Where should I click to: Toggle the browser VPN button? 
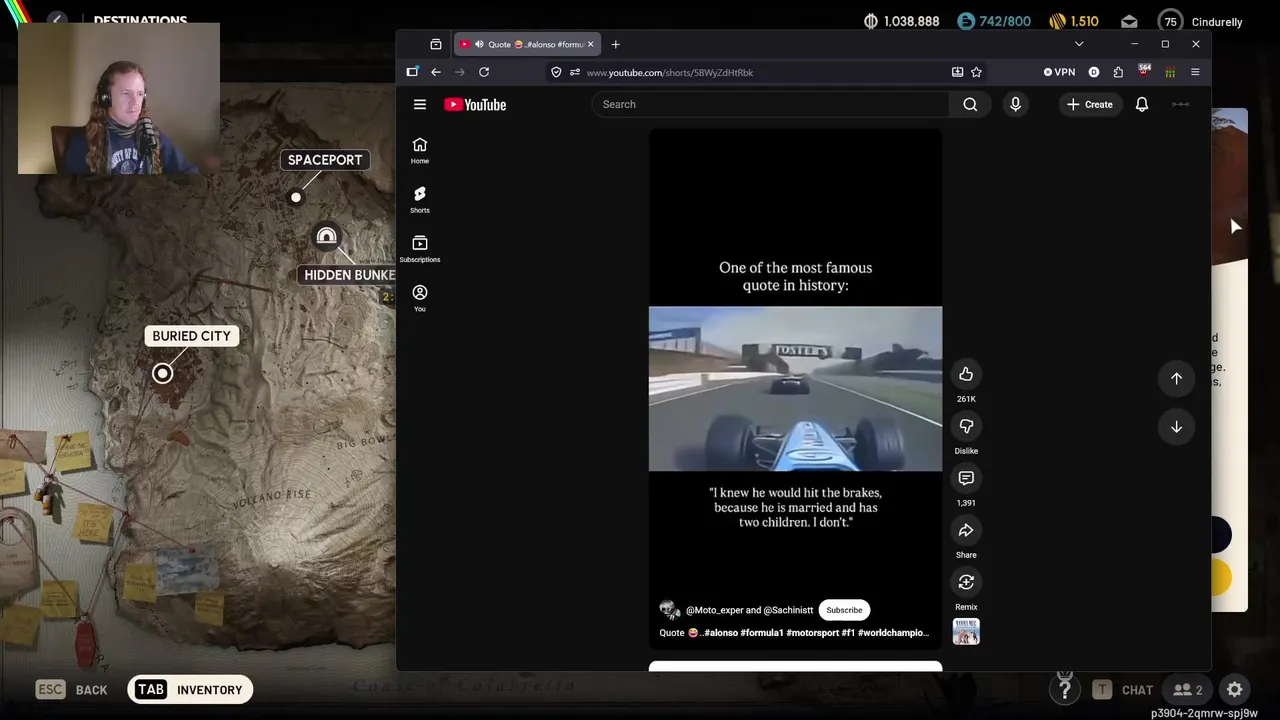[1059, 72]
